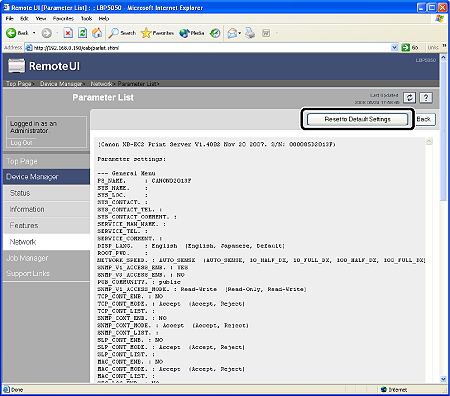Click the IE Back arrow icon

coord(11,33)
